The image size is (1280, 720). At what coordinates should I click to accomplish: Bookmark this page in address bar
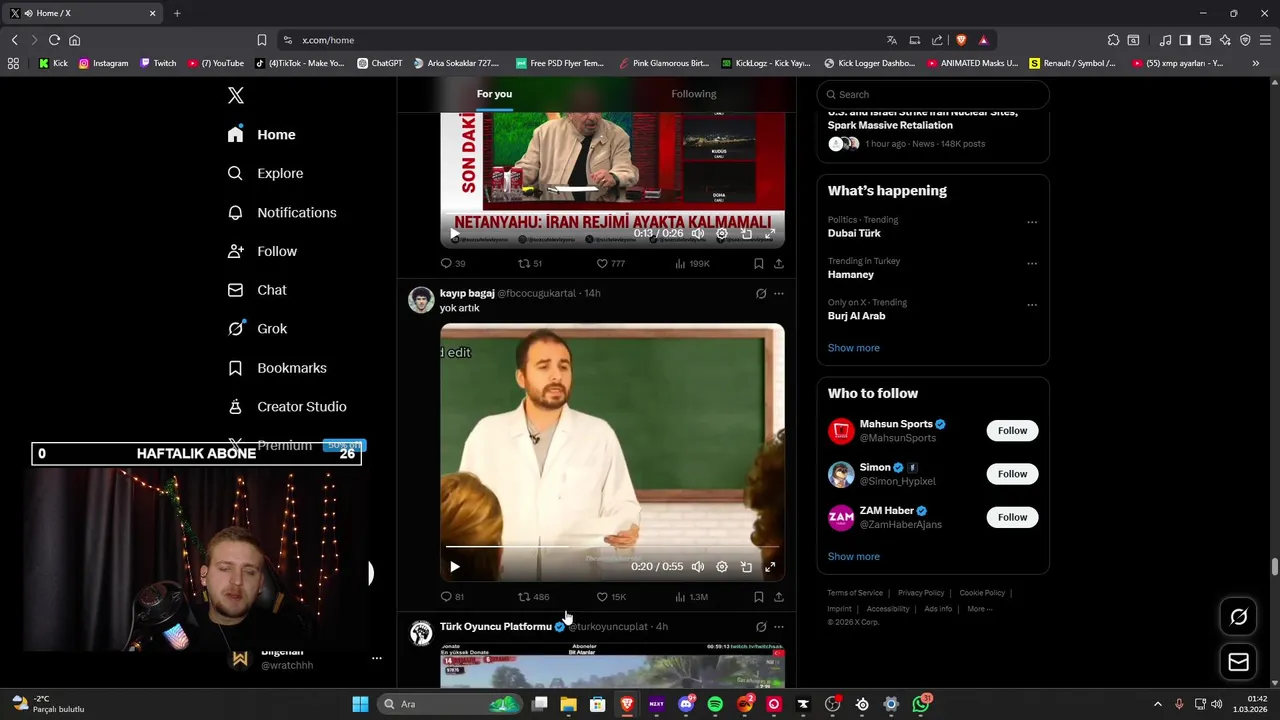pyautogui.click(x=262, y=40)
